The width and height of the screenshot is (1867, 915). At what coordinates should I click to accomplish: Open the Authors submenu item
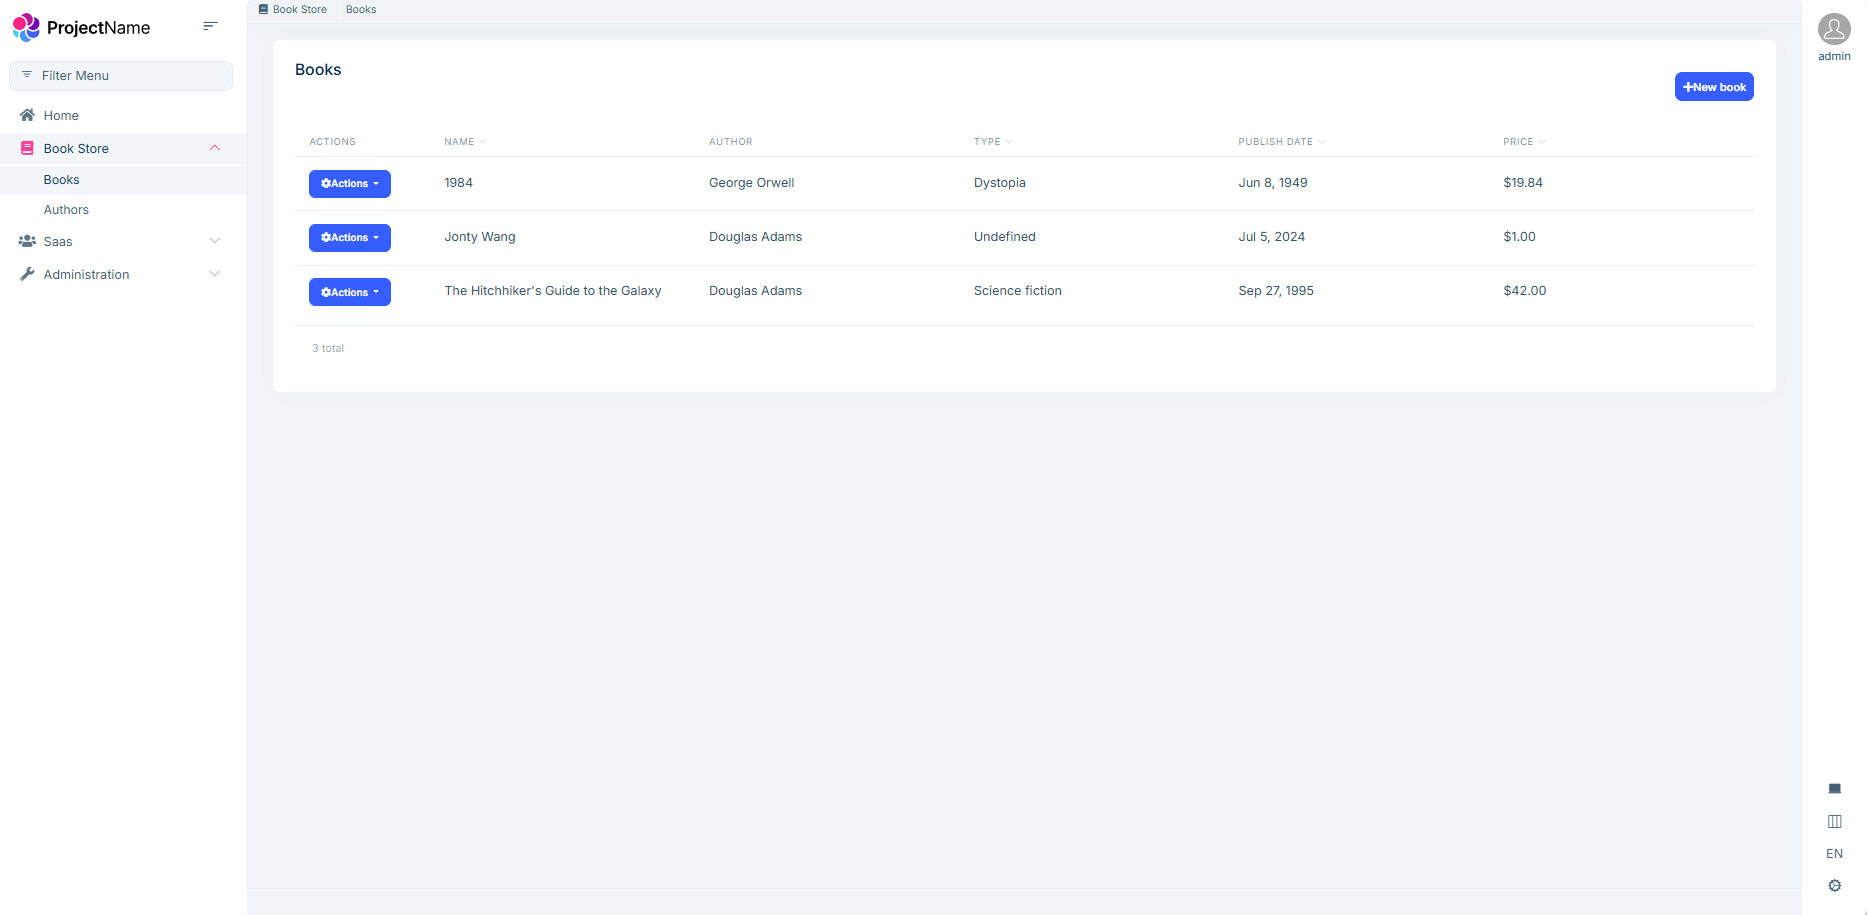tap(66, 210)
